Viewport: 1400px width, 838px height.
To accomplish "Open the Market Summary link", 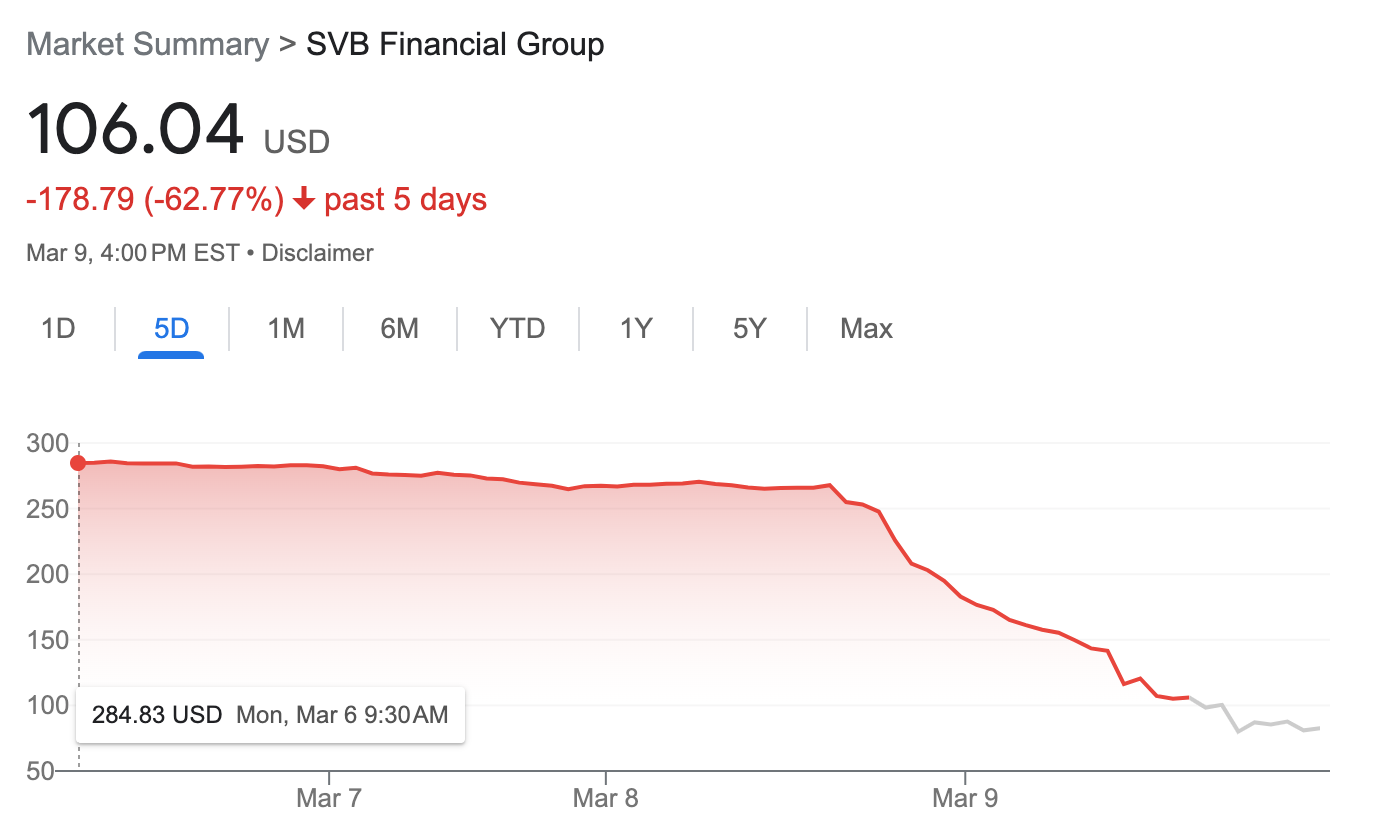I will (147, 45).
